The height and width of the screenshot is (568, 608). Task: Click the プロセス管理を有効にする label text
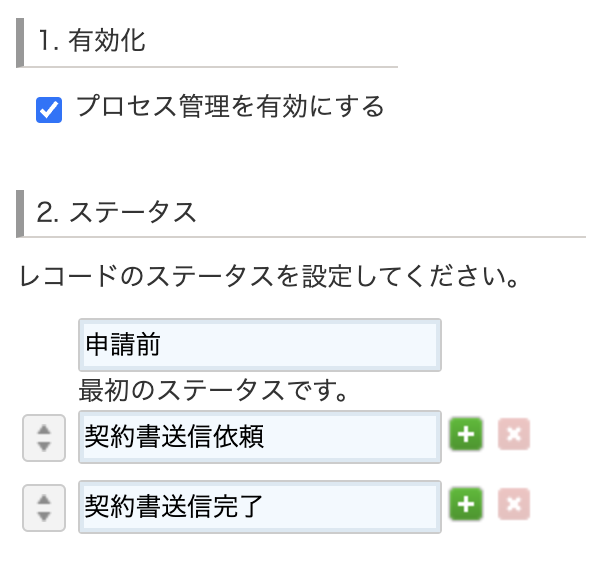[230, 106]
